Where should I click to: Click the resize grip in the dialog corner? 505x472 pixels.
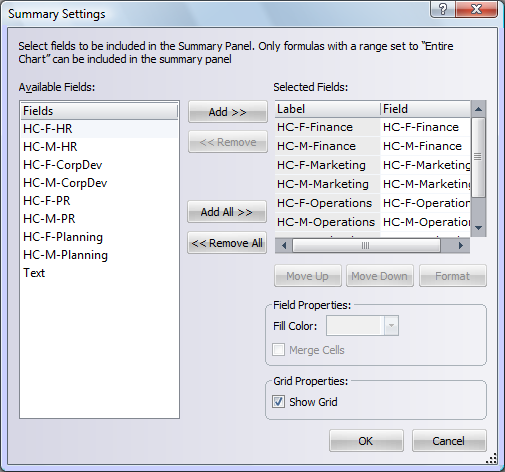click(x=492, y=459)
